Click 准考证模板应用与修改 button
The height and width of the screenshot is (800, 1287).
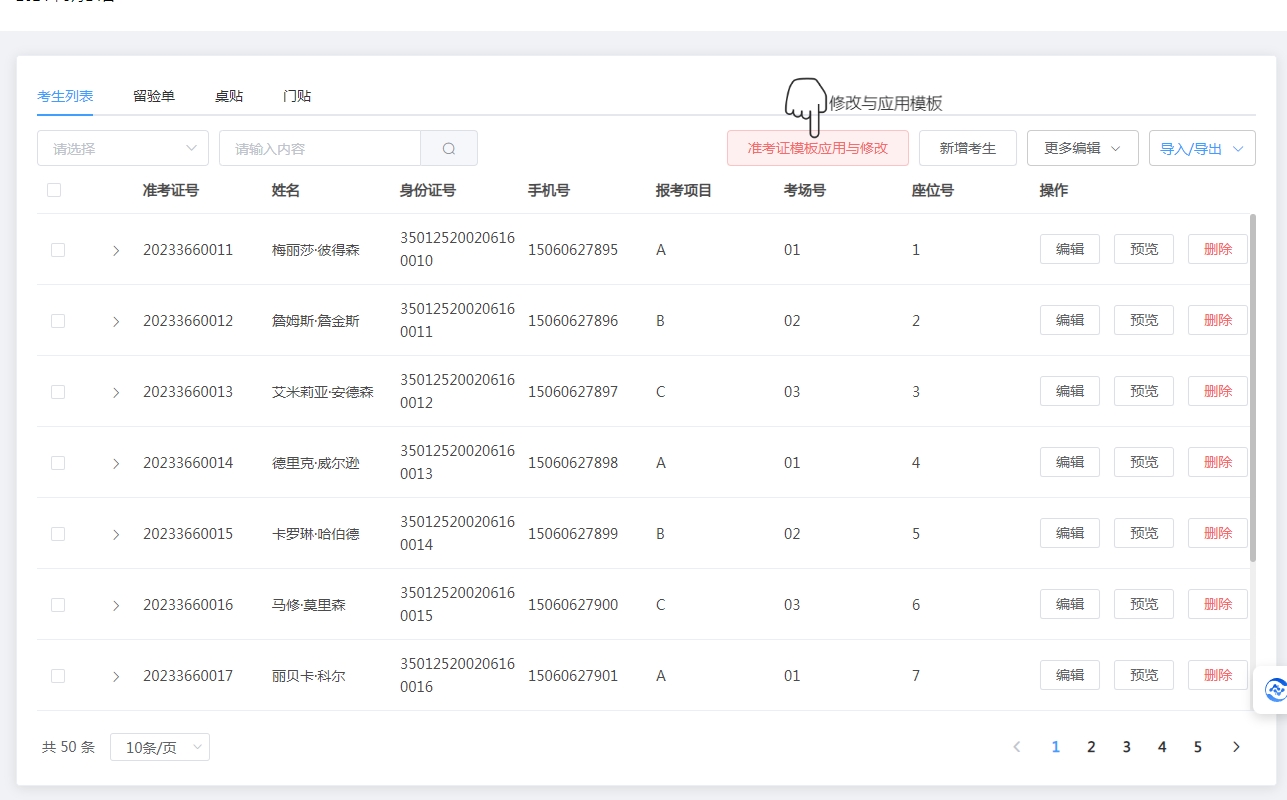point(817,148)
